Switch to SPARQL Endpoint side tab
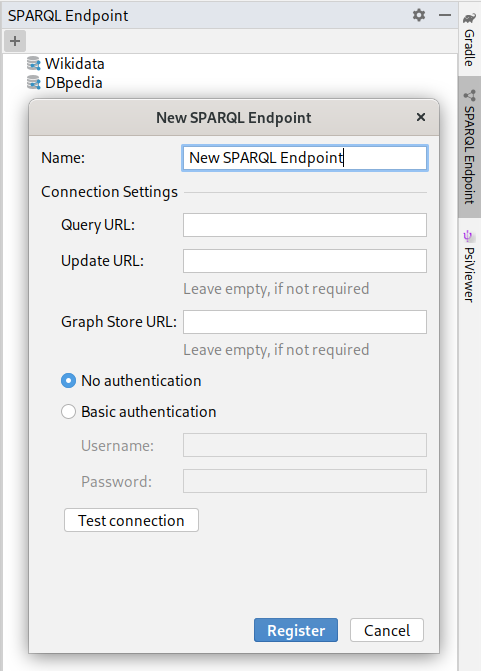Image resolution: width=481 pixels, height=671 pixels. tap(469, 147)
